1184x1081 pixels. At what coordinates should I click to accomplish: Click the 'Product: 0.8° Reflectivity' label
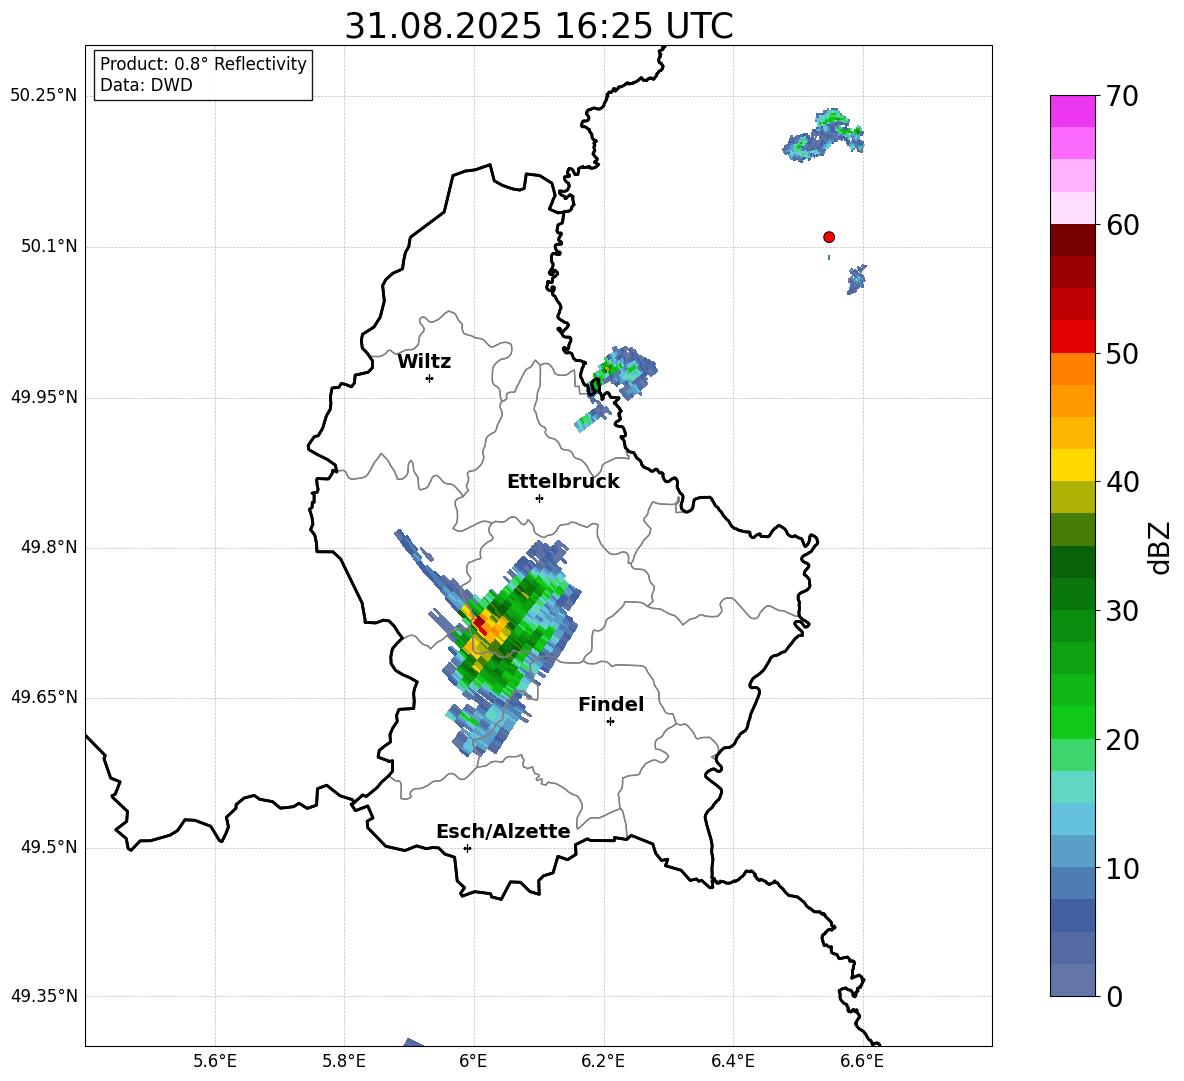(203, 64)
